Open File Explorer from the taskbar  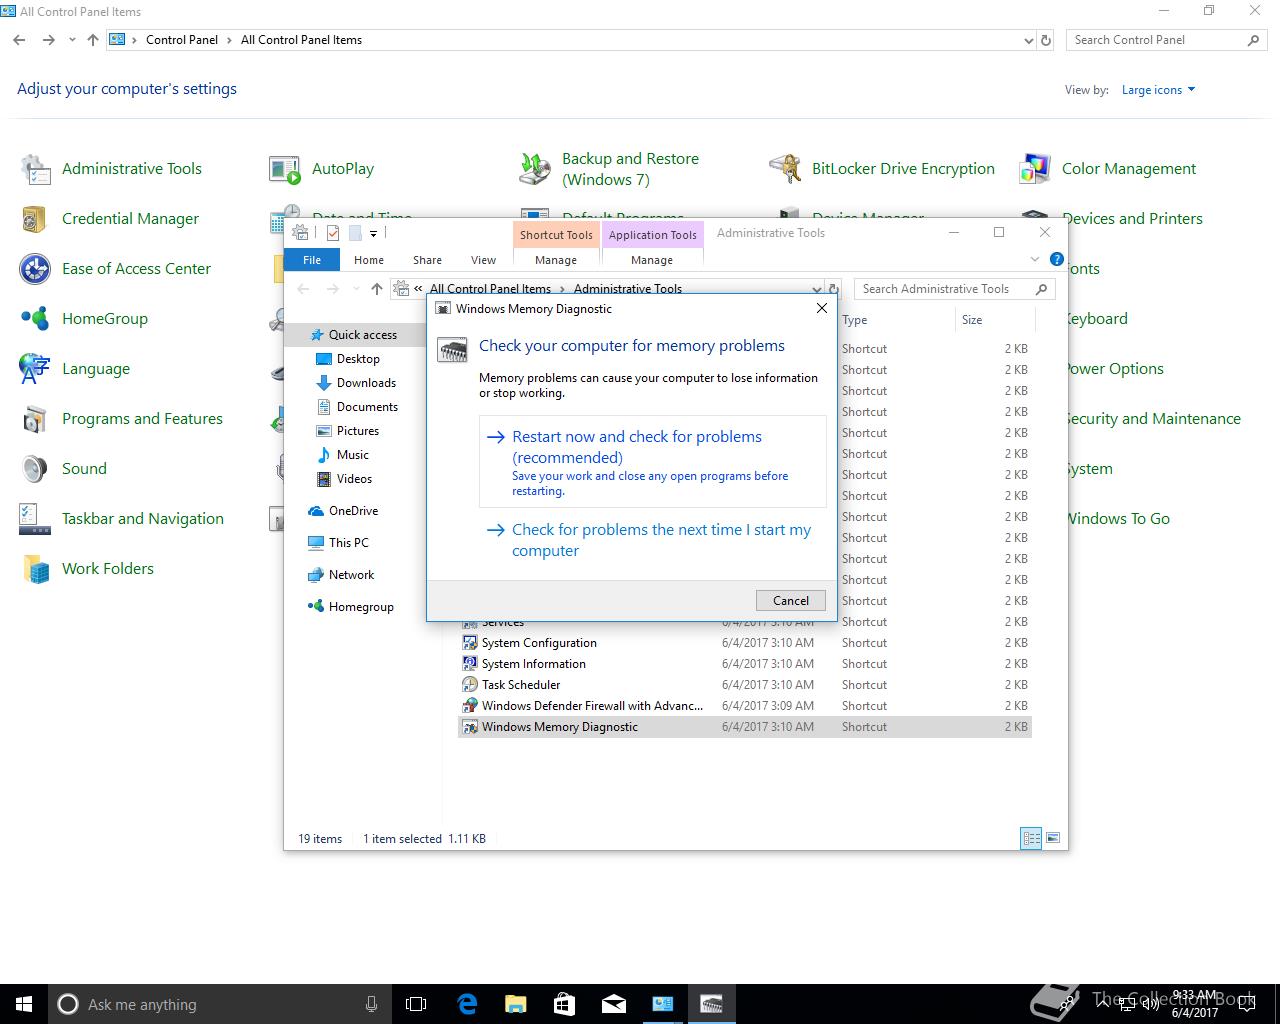point(515,1004)
